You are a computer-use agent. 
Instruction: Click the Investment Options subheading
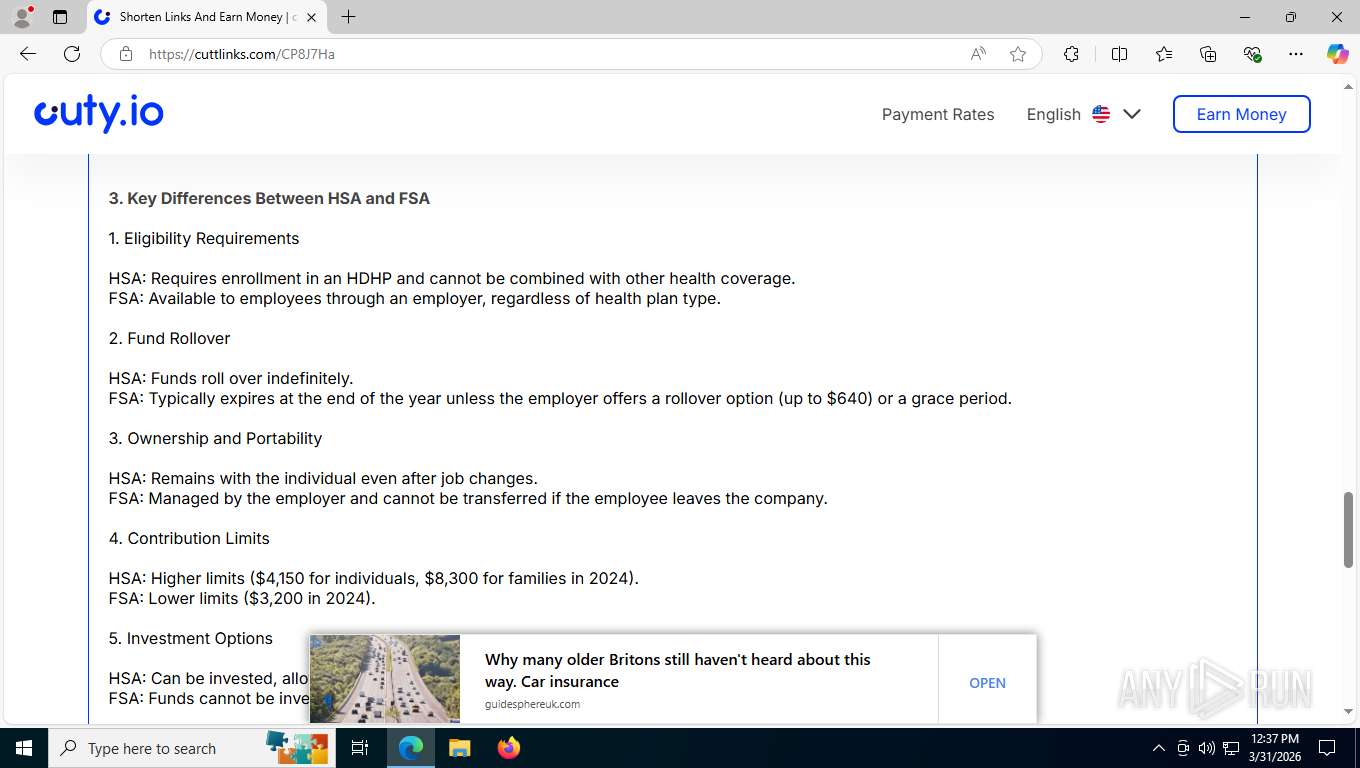(x=190, y=638)
